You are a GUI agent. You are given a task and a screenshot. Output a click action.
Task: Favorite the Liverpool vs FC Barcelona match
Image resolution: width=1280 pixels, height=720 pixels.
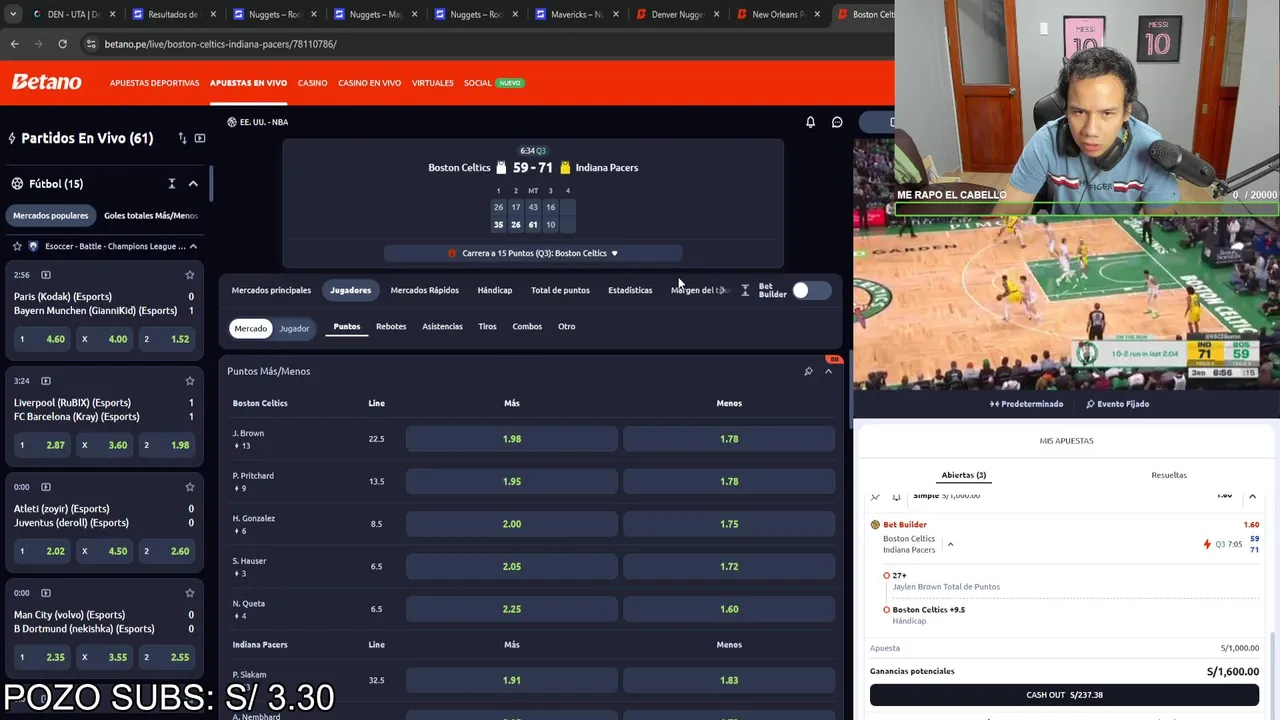(x=189, y=381)
